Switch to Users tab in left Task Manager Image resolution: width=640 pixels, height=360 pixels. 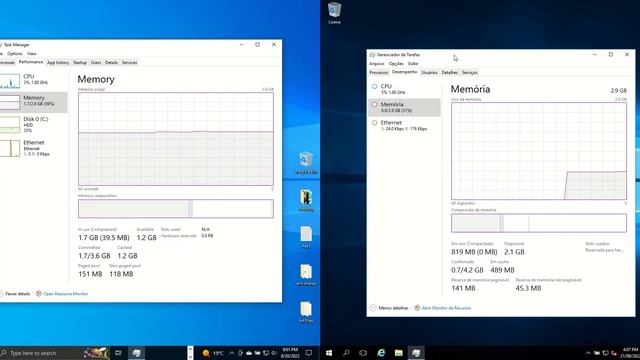pos(96,62)
